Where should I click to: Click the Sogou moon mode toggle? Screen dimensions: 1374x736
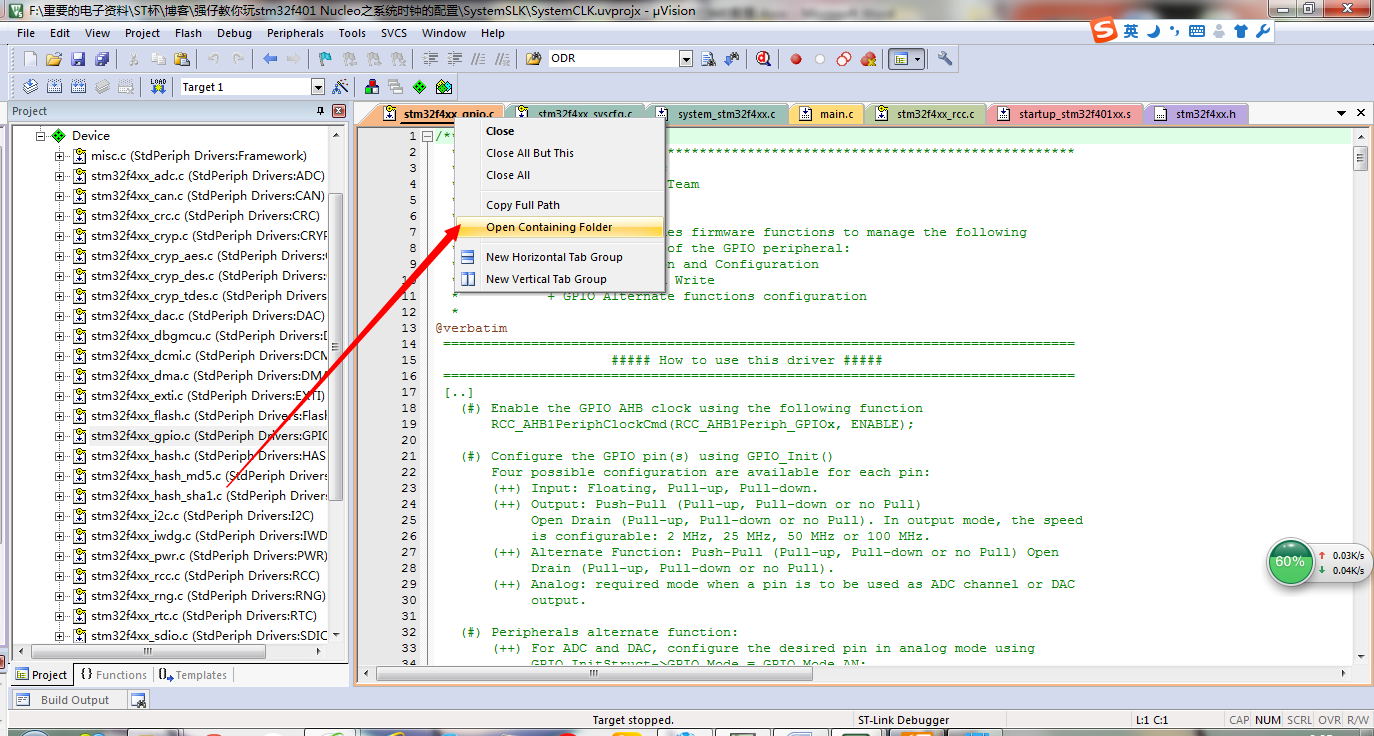pos(1153,31)
